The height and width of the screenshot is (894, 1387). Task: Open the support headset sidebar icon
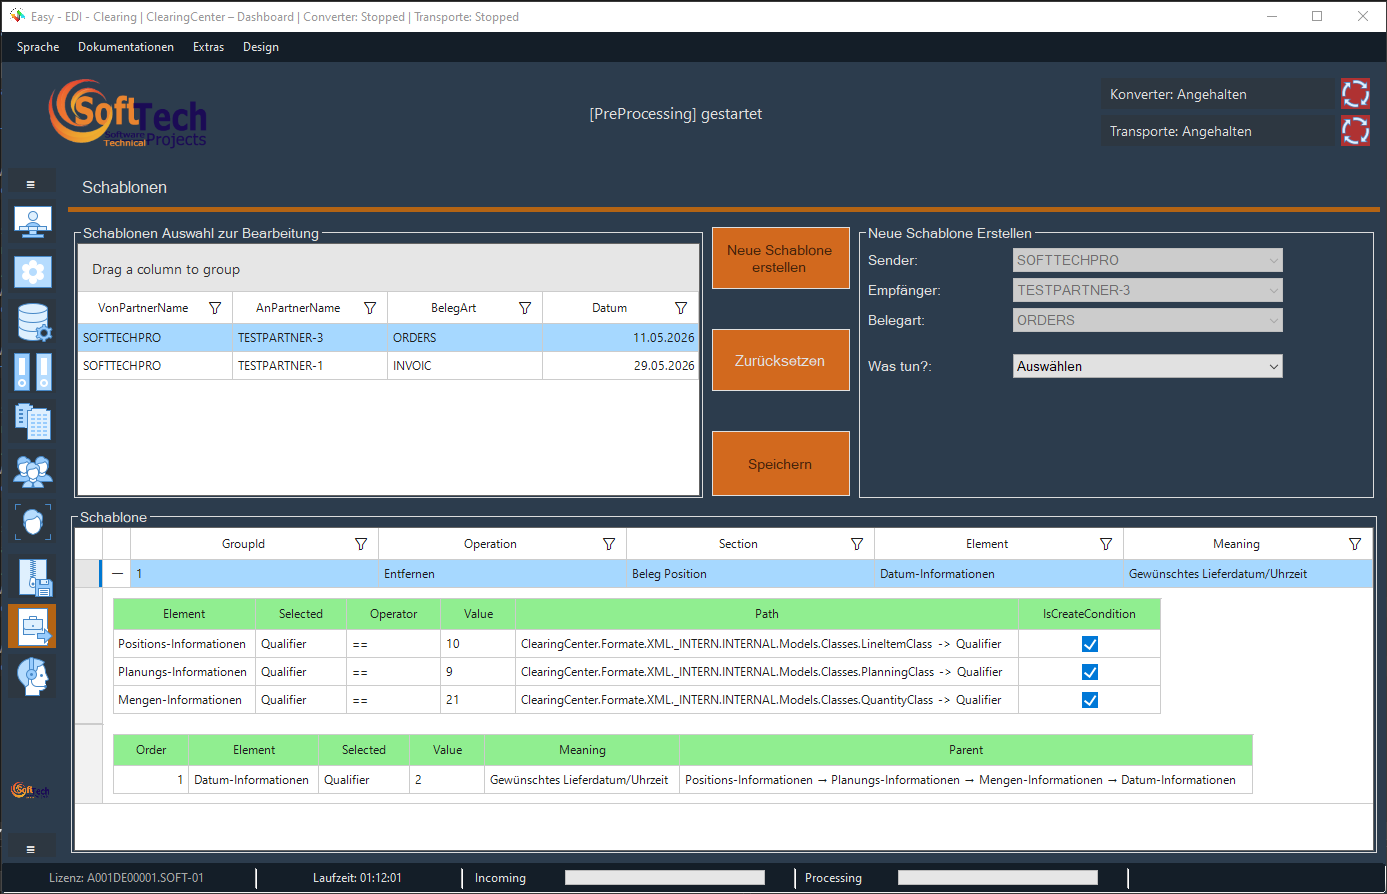pyautogui.click(x=33, y=676)
